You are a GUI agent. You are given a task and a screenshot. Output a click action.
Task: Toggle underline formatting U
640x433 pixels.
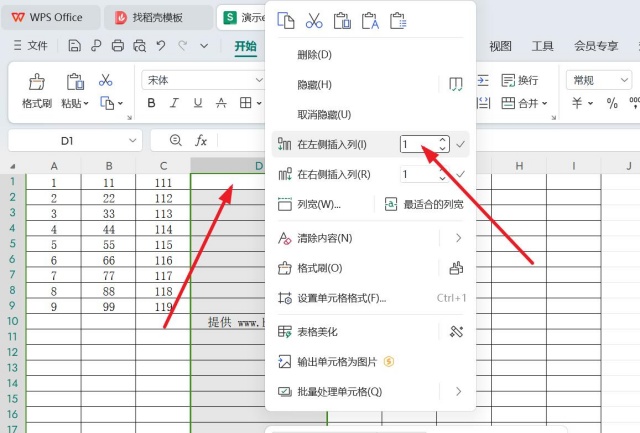(198, 103)
